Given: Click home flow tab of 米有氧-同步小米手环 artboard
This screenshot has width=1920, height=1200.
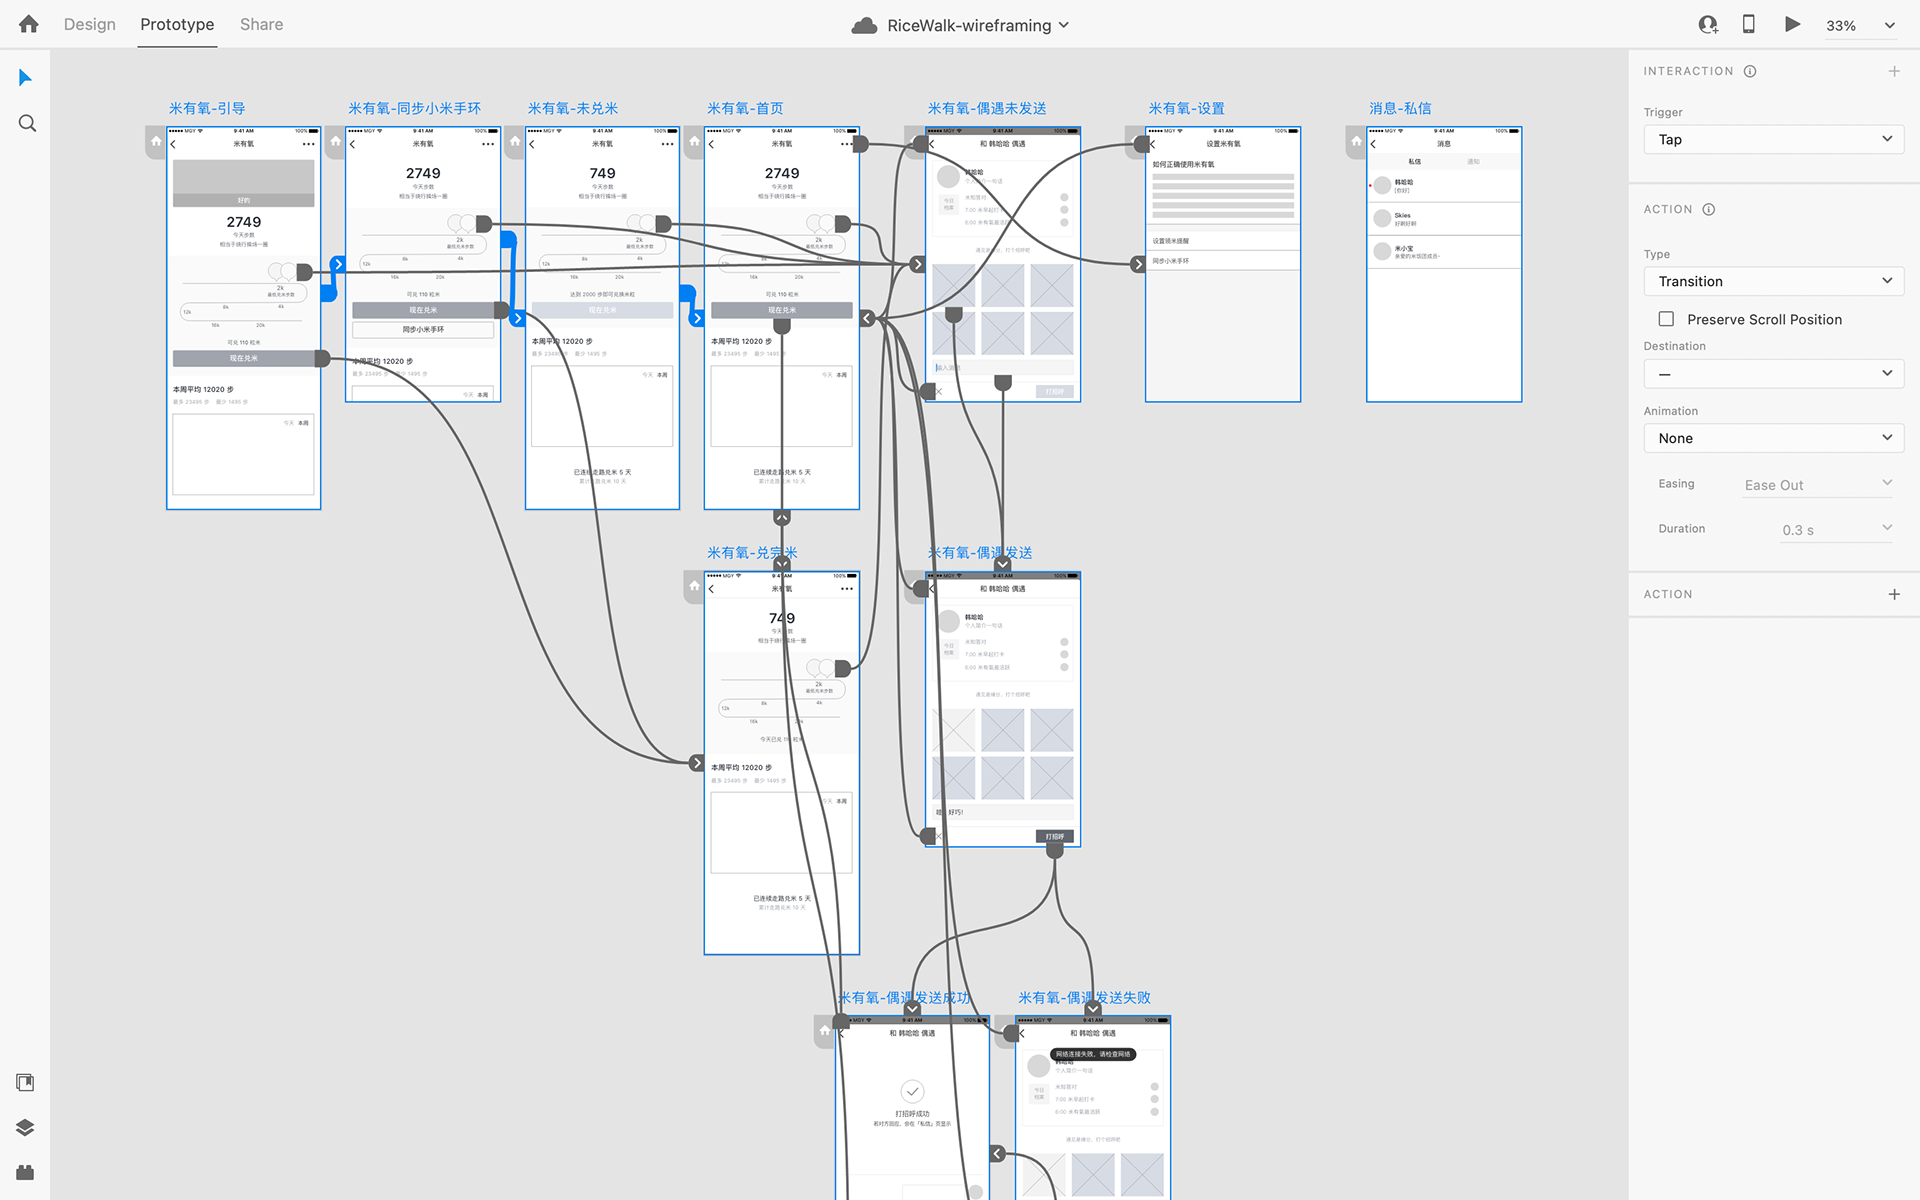Looking at the screenshot, I should (335, 142).
